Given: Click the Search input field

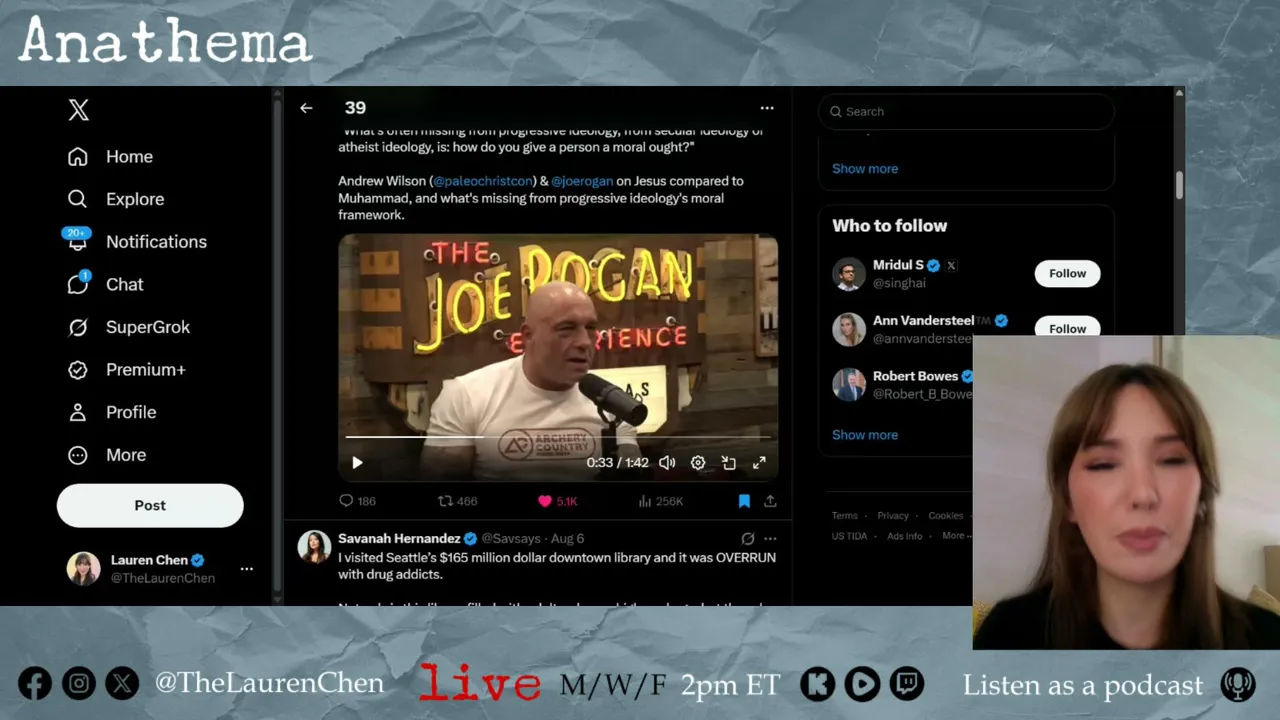Looking at the screenshot, I should [x=966, y=112].
